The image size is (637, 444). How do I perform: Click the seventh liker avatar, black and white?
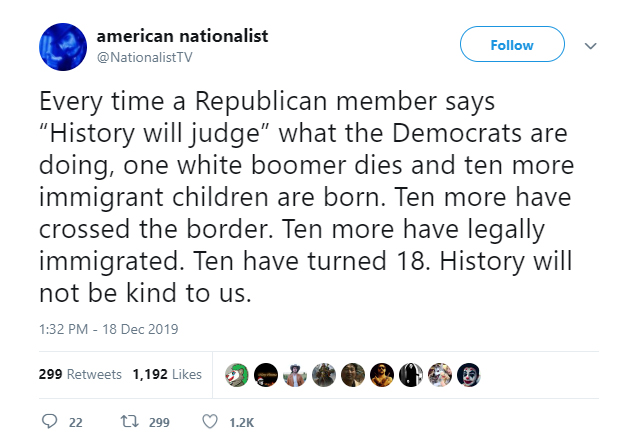tap(410, 374)
